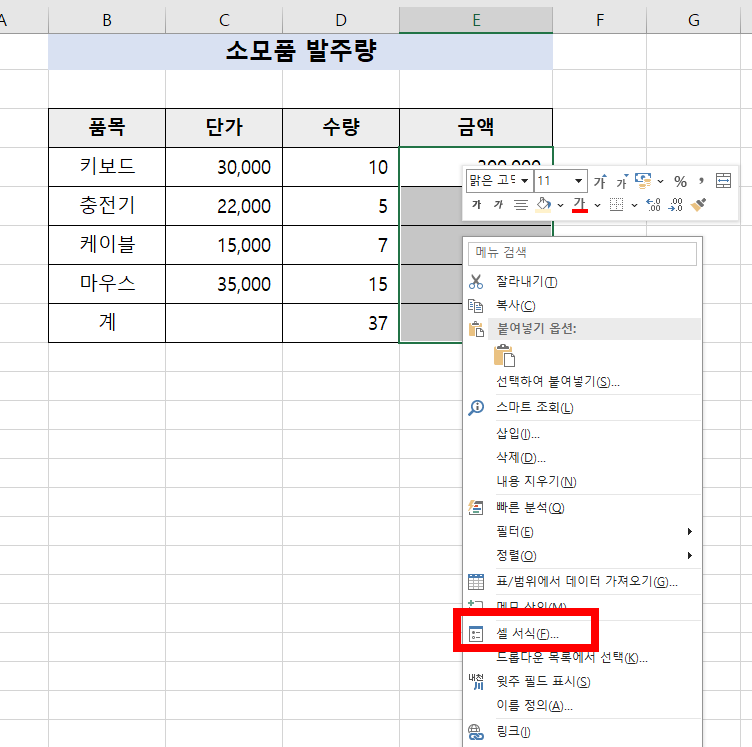Click the 품목 header cell

coord(107,128)
